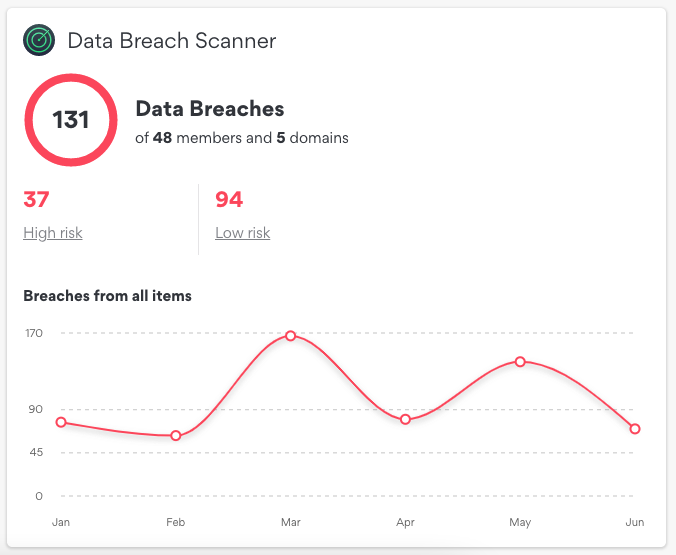This screenshot has width=676, height=555.
Task: Open the High risk breaches link
Action: pyautogui.click(x=52, y=233)
